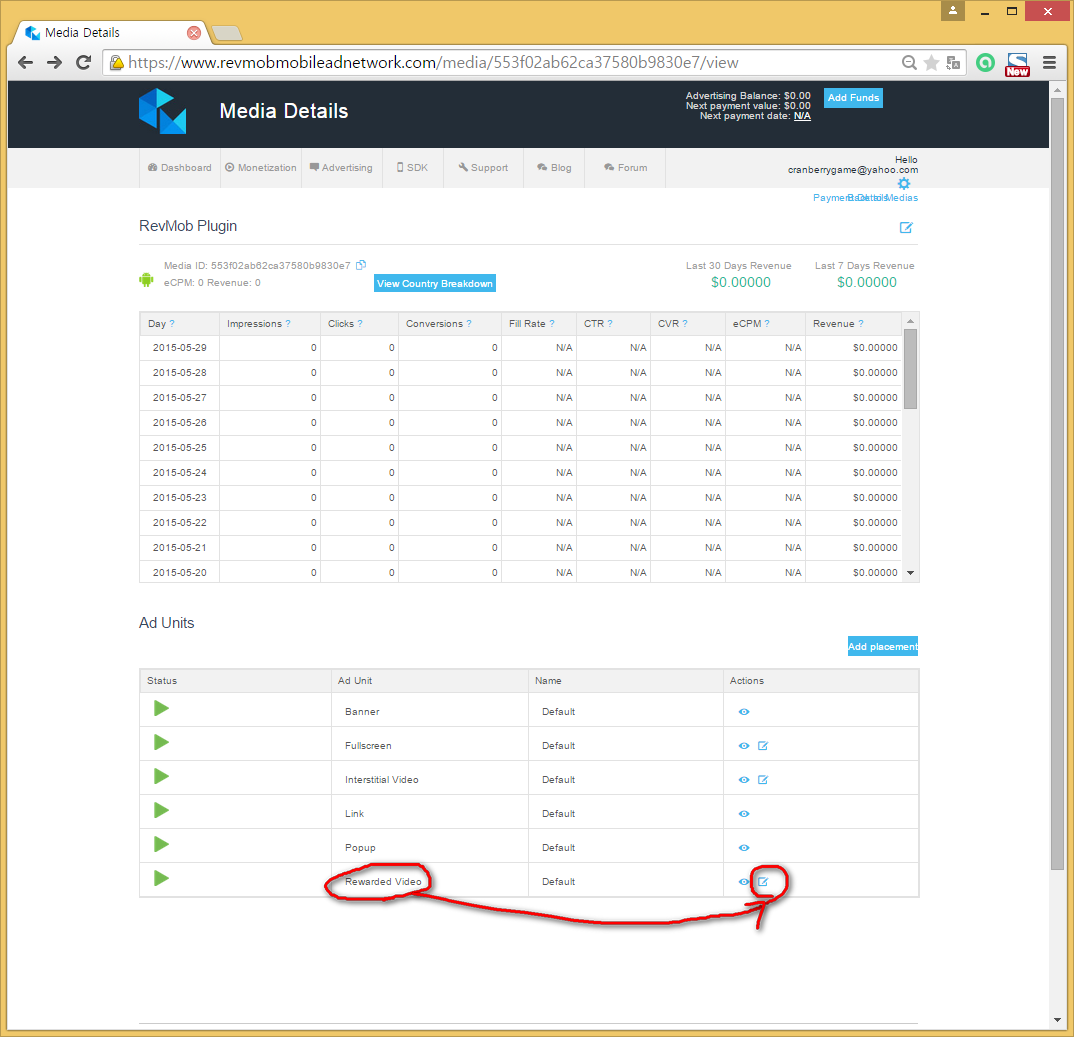Click the RevMob logo in the header
Screen dimensions: 1074x1037
click(162, 111)
